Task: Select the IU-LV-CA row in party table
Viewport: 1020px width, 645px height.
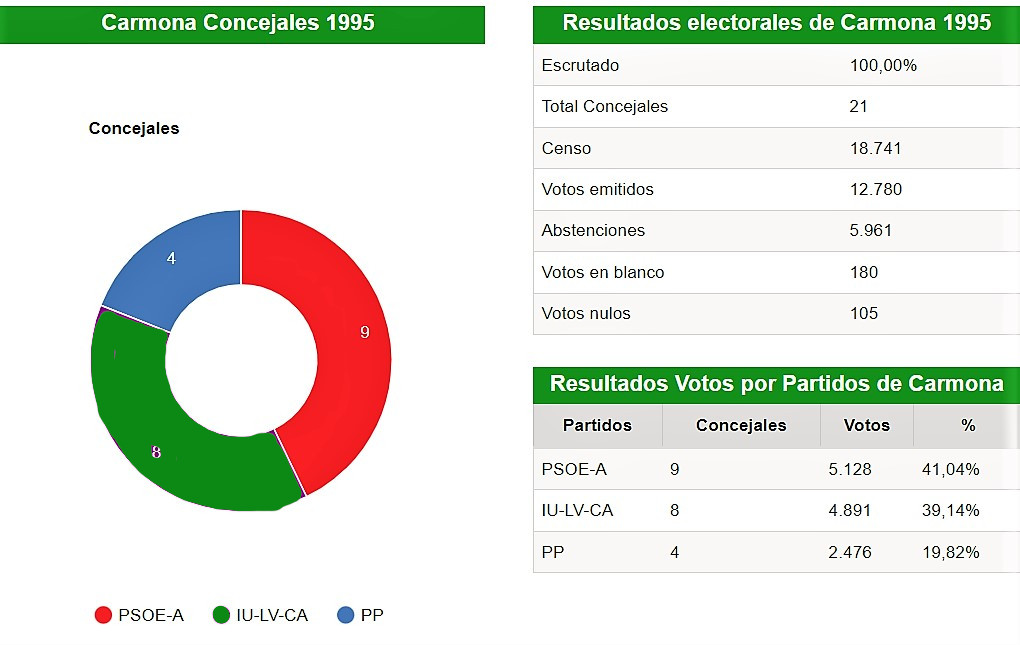Action: tap(777, 510)
